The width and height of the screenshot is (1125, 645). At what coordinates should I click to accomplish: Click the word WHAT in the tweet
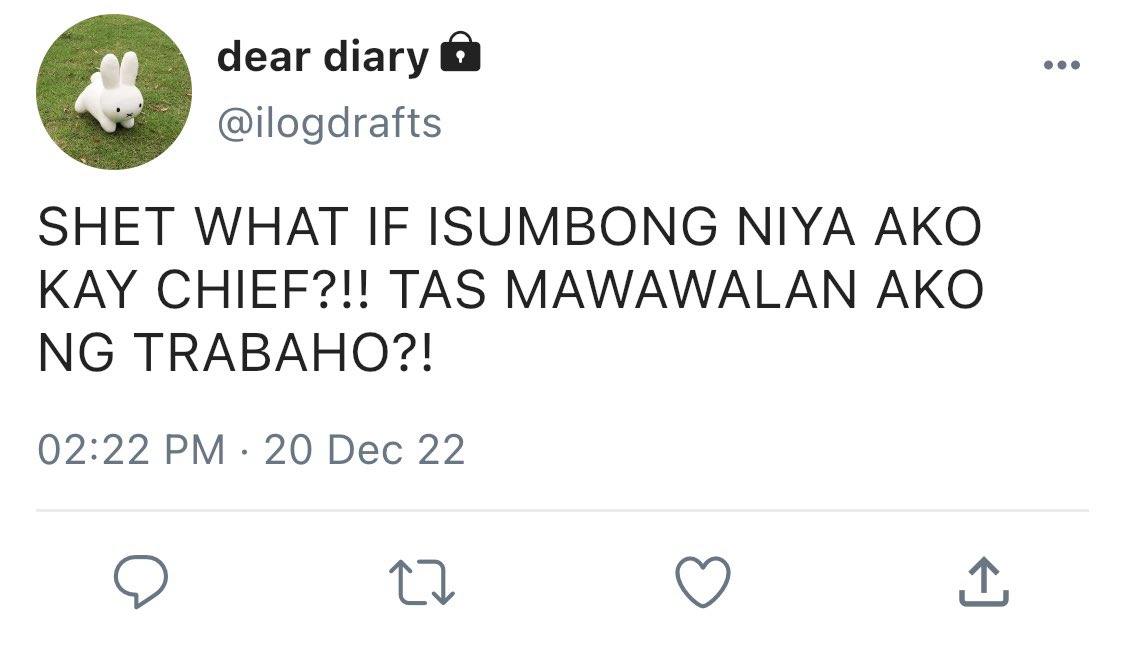[272, 227]
